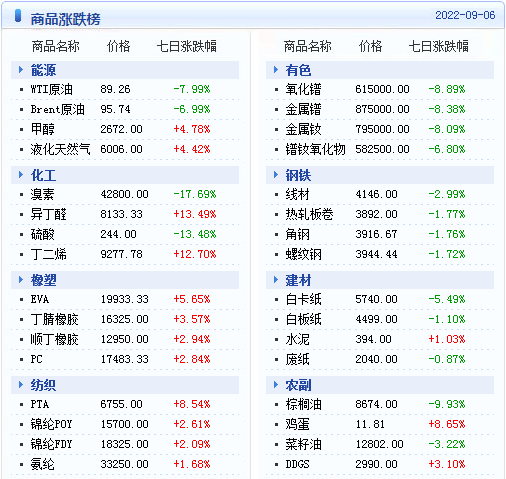
Task: Expand the 农副 category arrow
Action: pos(276,385)
